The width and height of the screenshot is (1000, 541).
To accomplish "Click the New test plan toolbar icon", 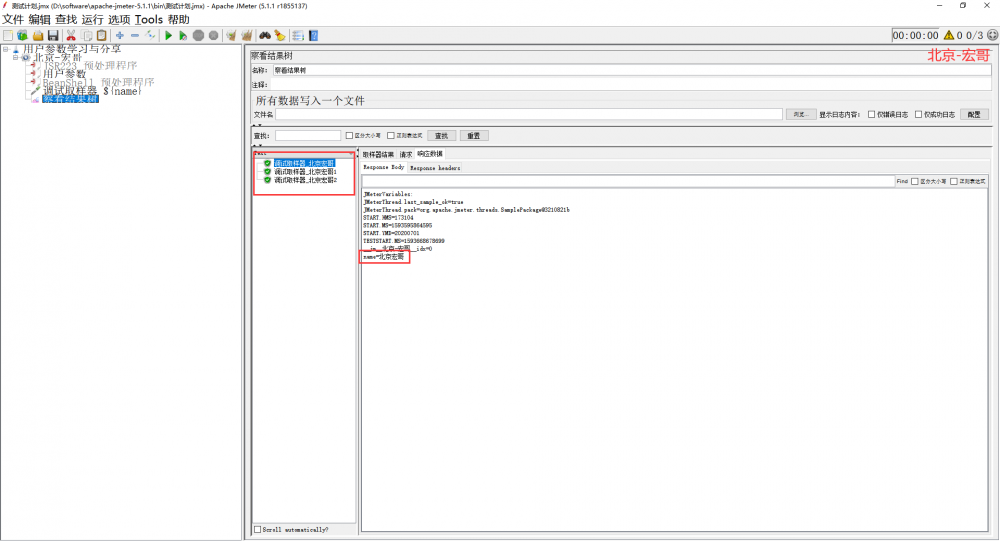I will tap(8, 36).
